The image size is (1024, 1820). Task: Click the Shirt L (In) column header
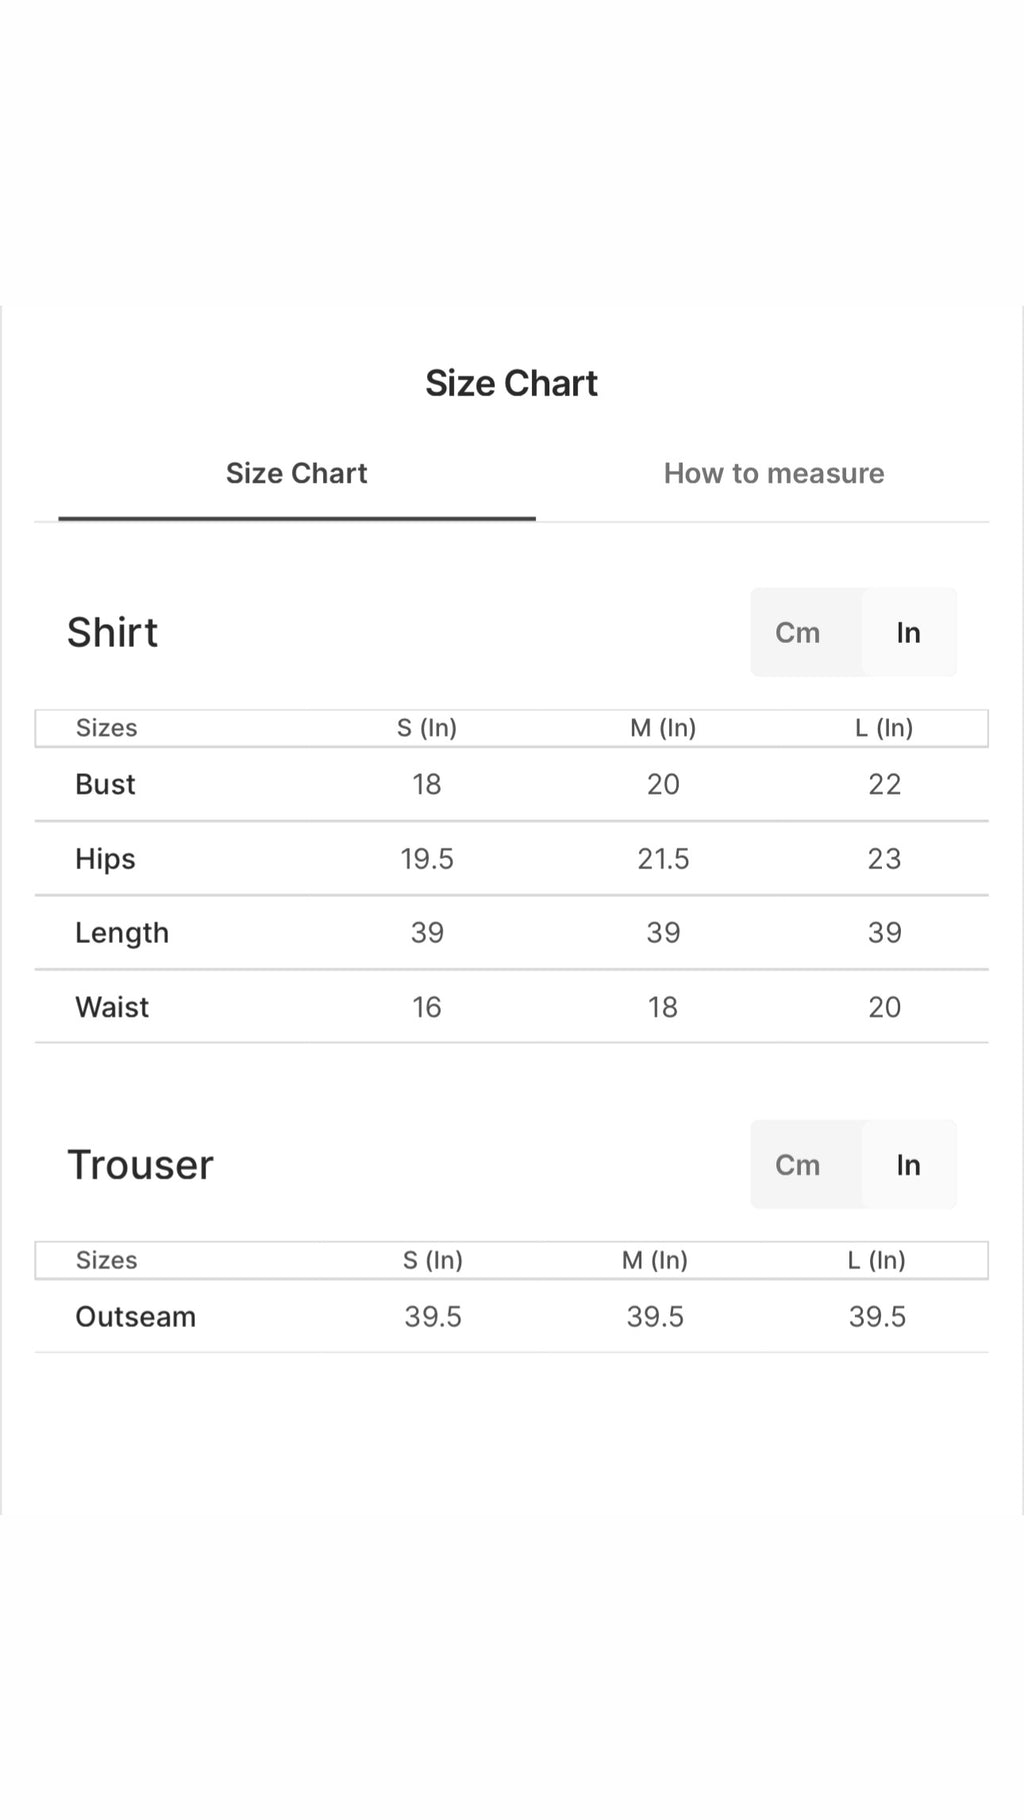(884, 728)
